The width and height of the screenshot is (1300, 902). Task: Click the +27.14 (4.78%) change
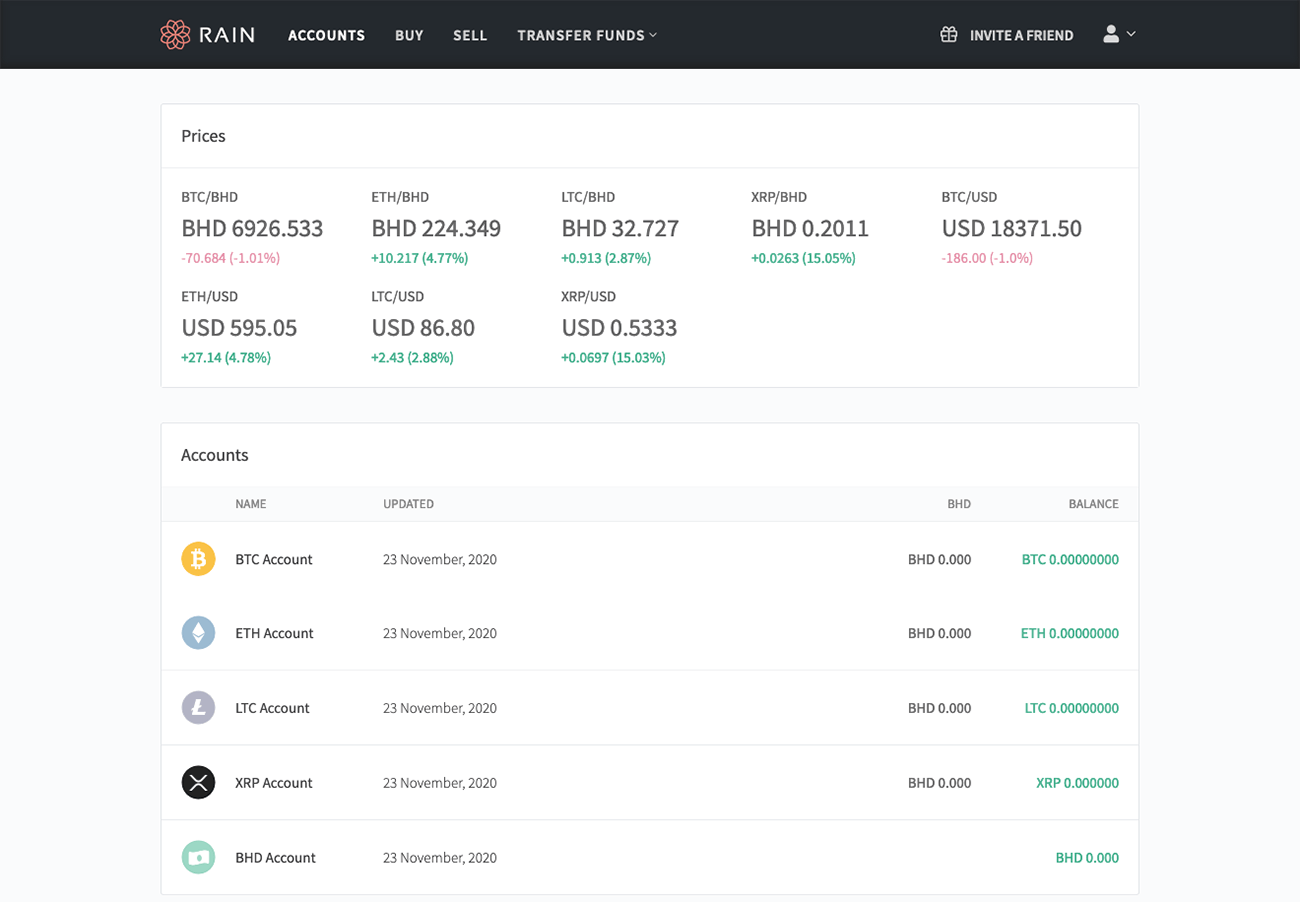(x=226, y=357)
